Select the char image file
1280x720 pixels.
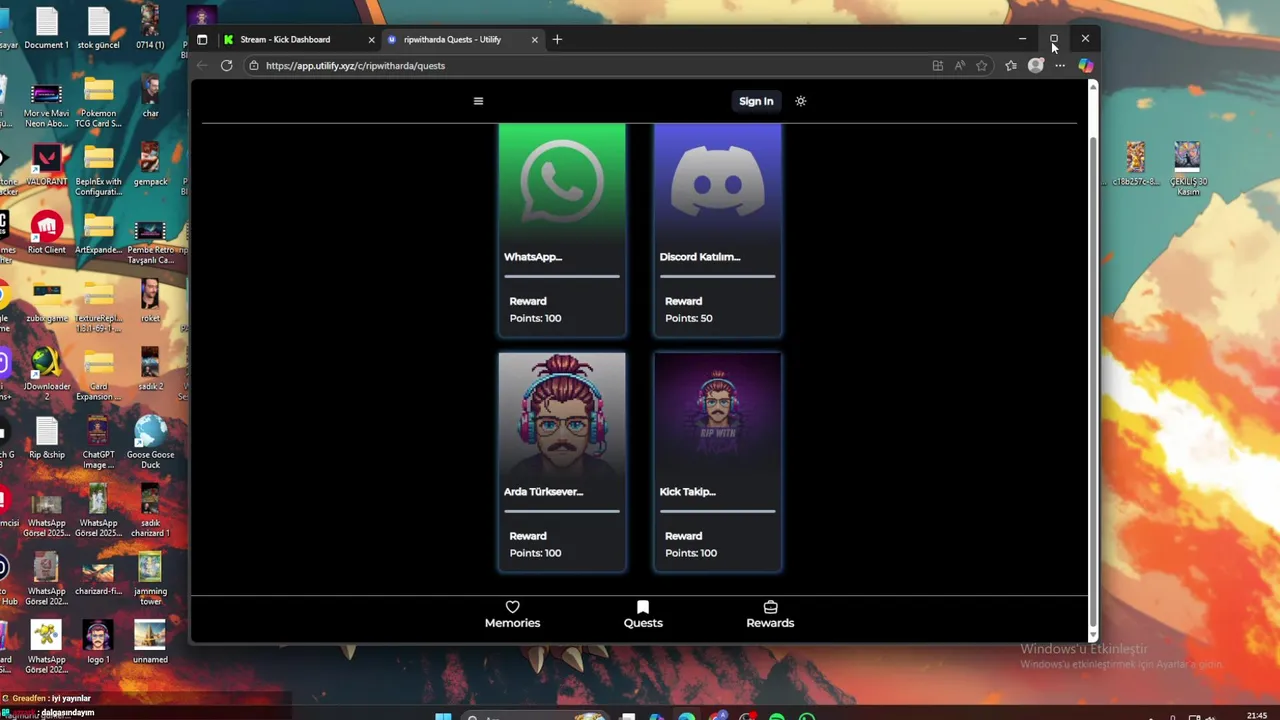tap(150, 97)
